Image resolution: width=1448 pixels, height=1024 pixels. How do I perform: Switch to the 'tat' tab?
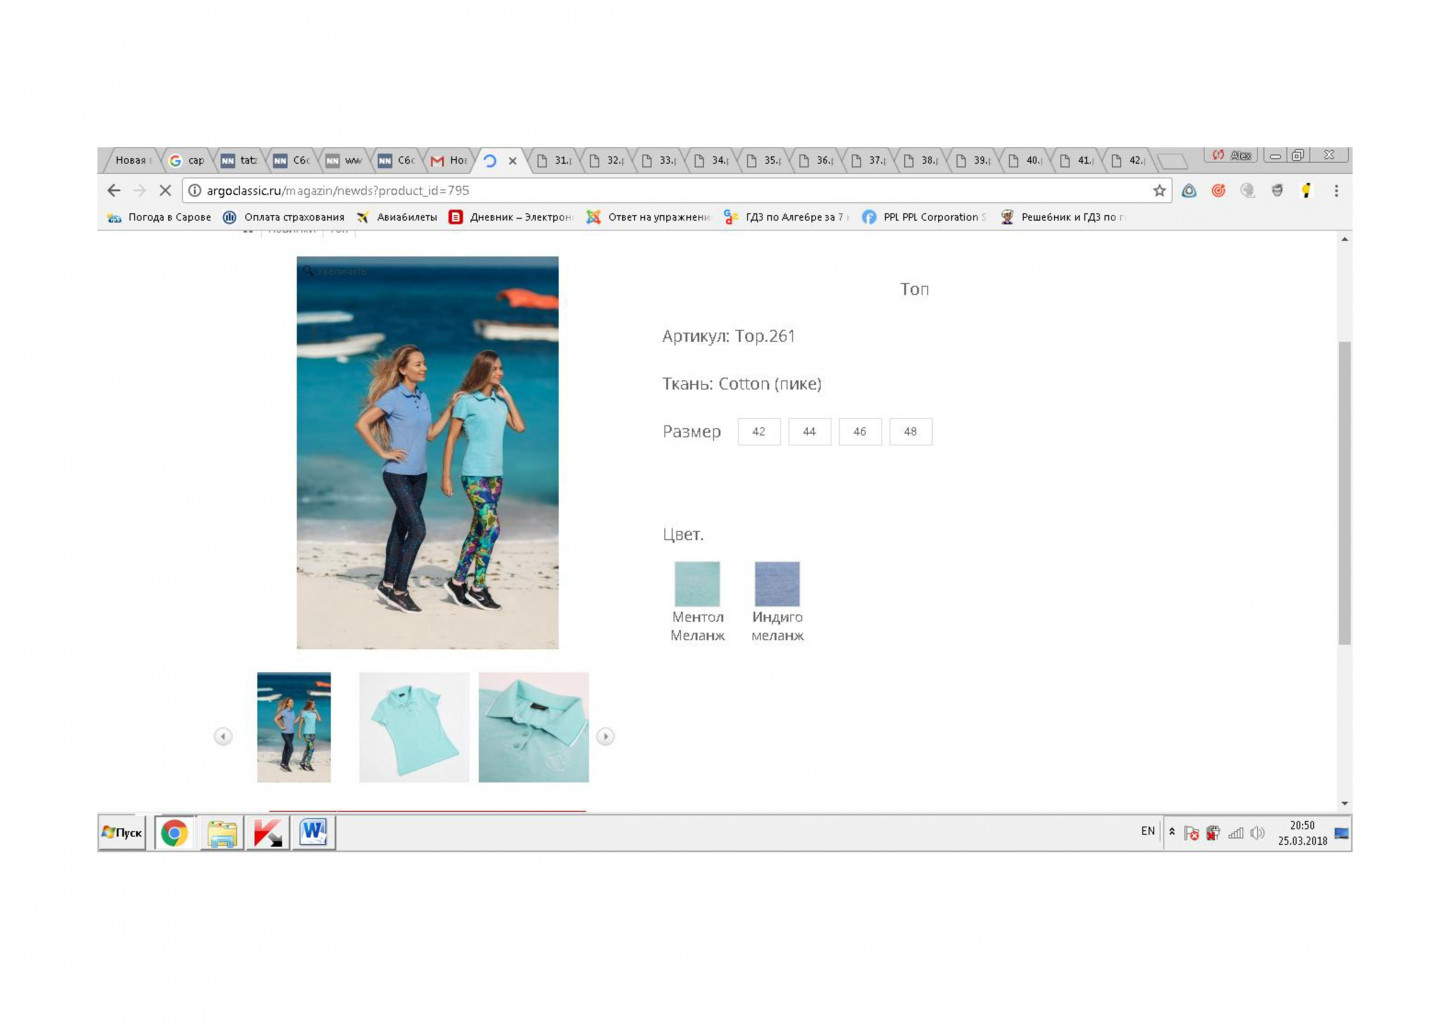(239, 160)
